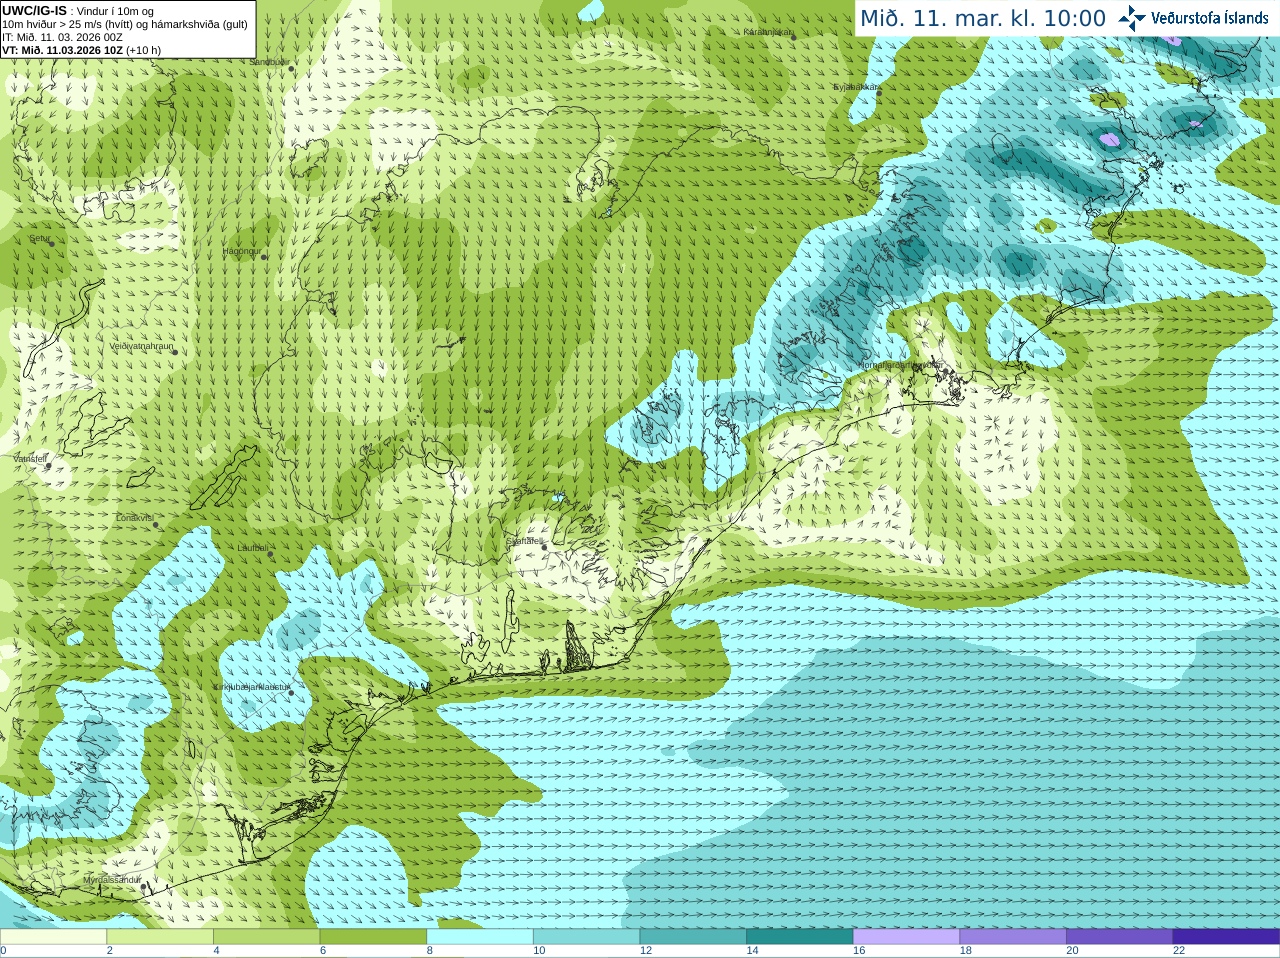Click the 6–8 m/s dark green legend swatch
Screen dimensions: 1280x958
373,937
